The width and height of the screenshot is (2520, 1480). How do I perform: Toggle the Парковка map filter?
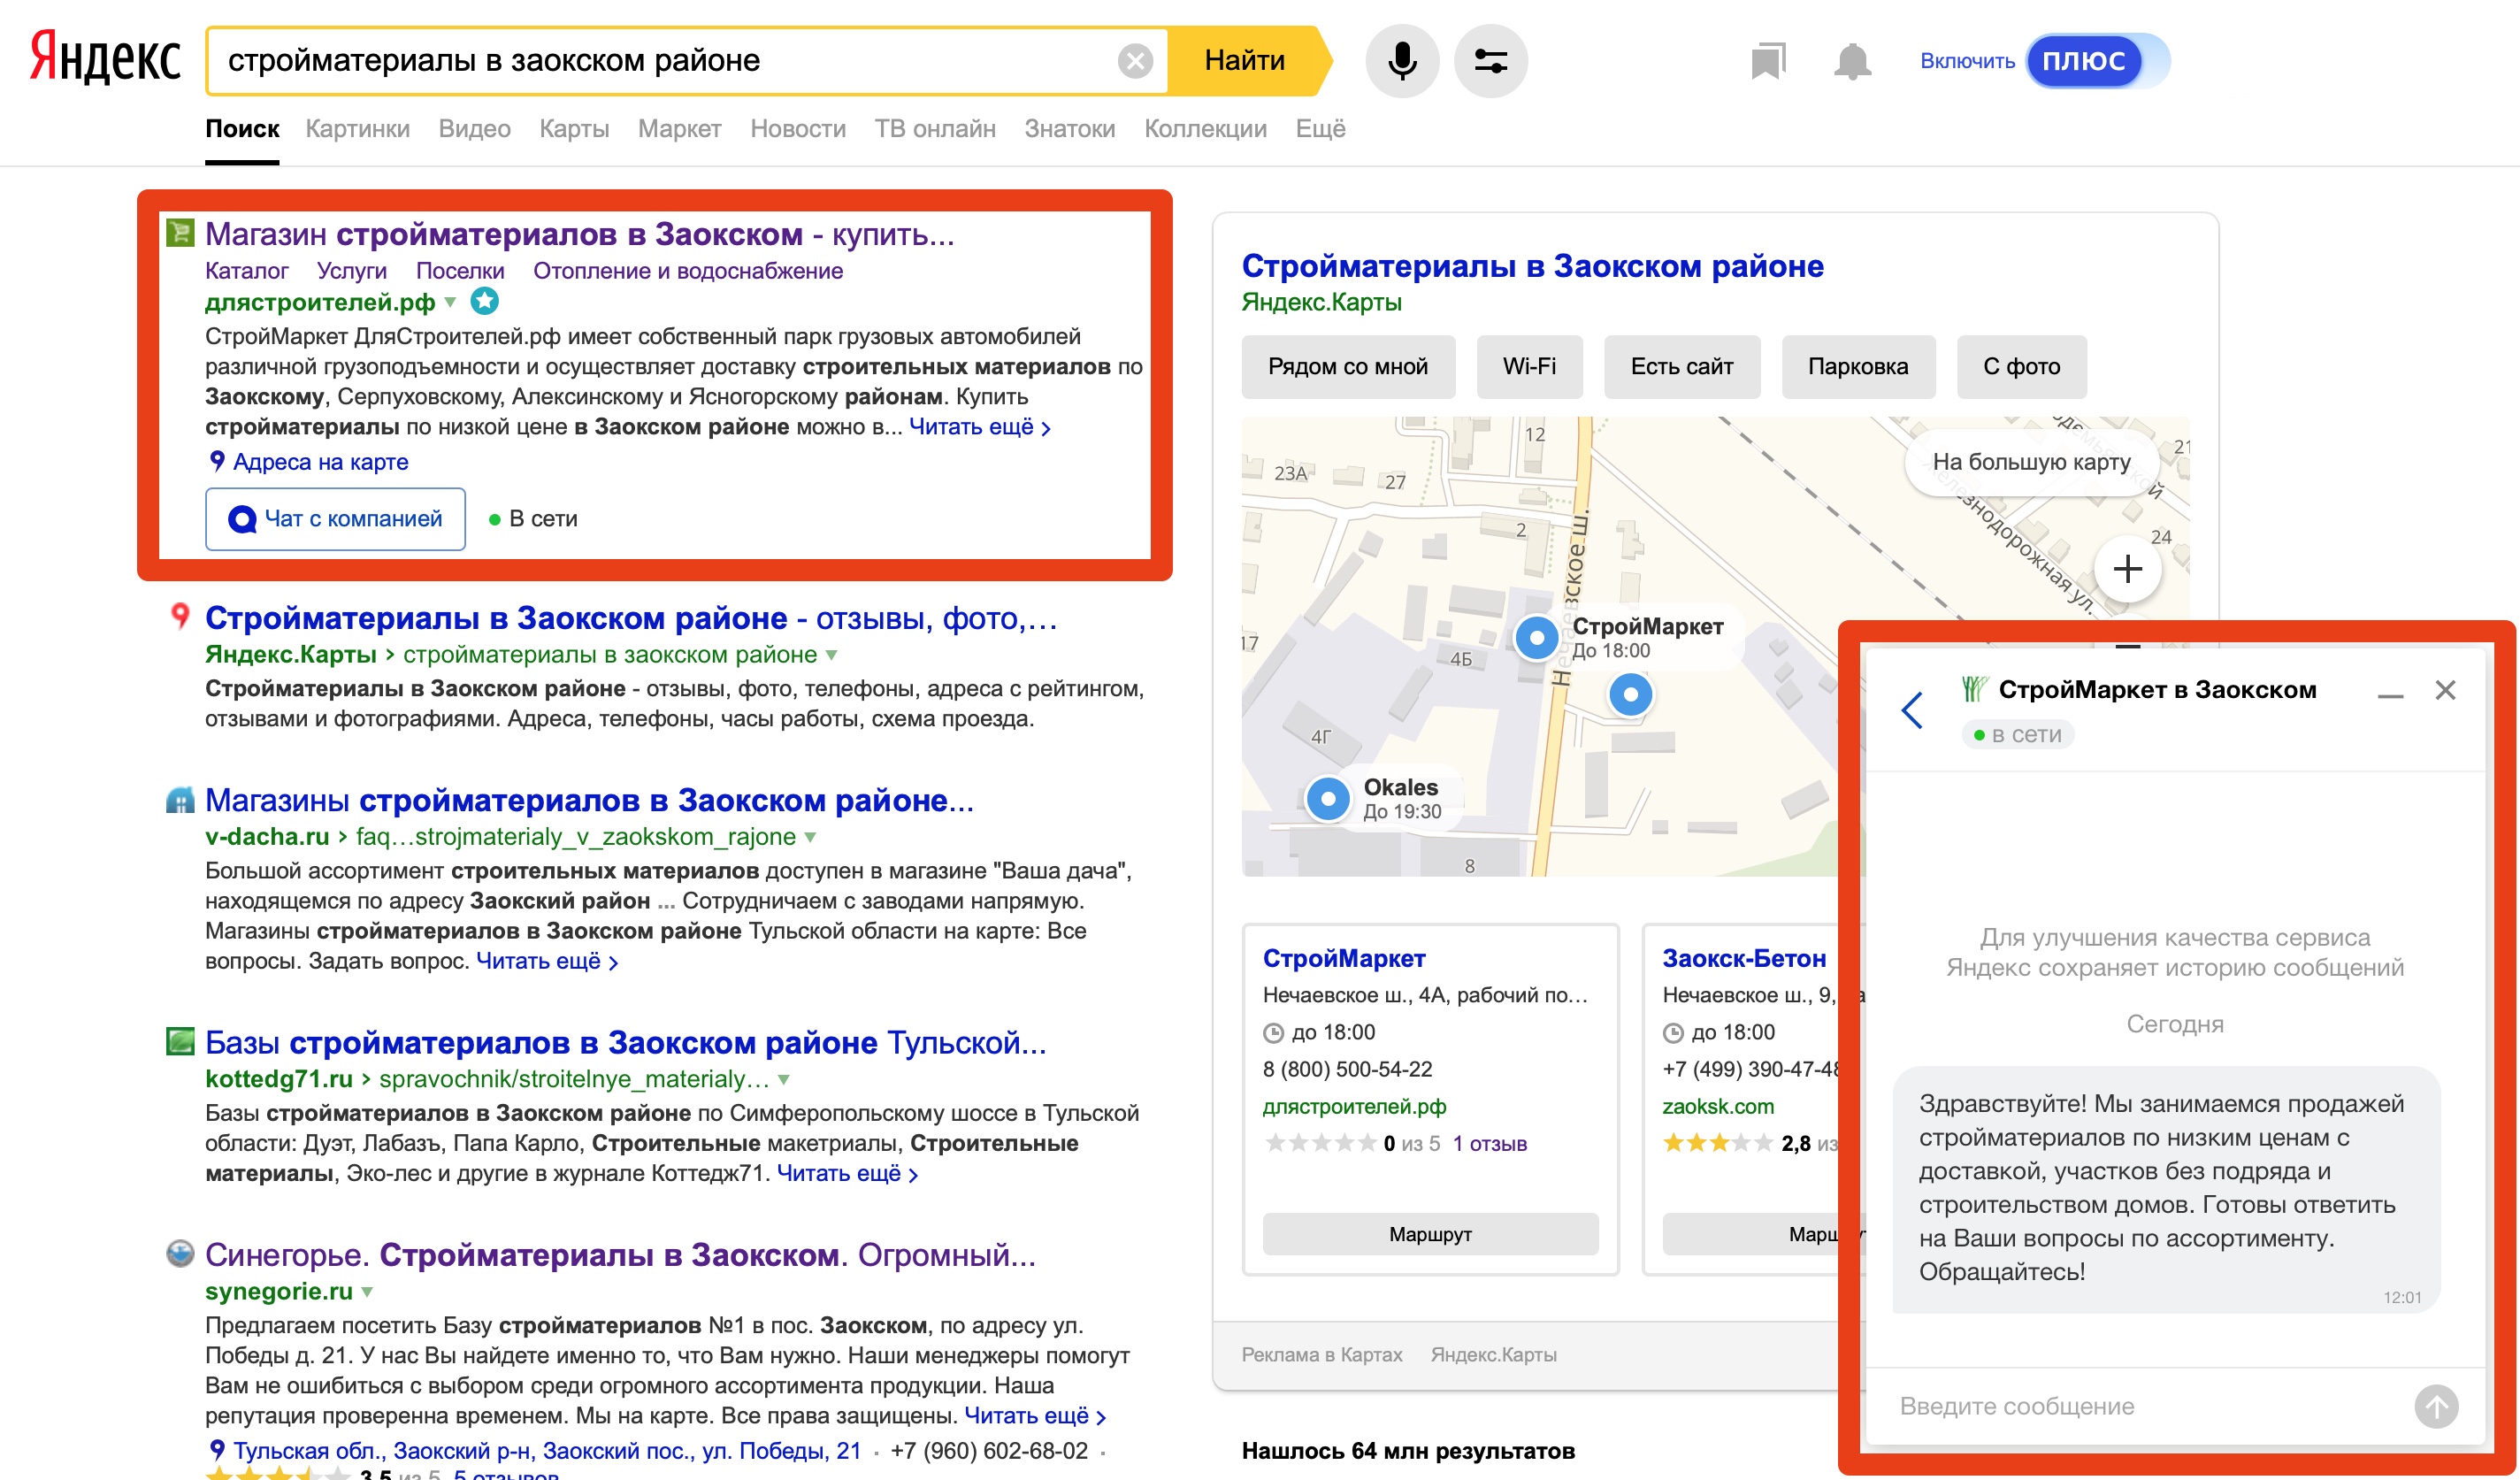point(1858,366)
